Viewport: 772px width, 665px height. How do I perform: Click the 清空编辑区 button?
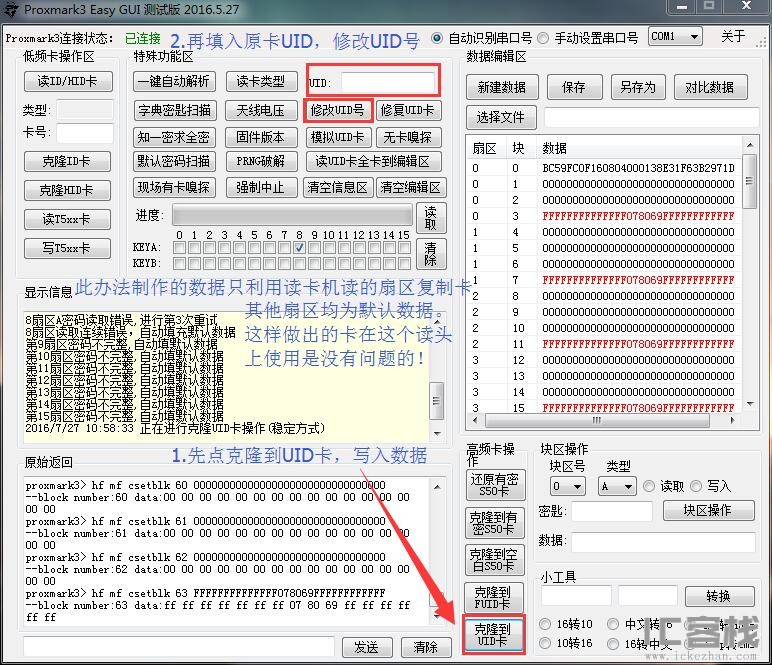pyautogui.click(x=411, y=187)
